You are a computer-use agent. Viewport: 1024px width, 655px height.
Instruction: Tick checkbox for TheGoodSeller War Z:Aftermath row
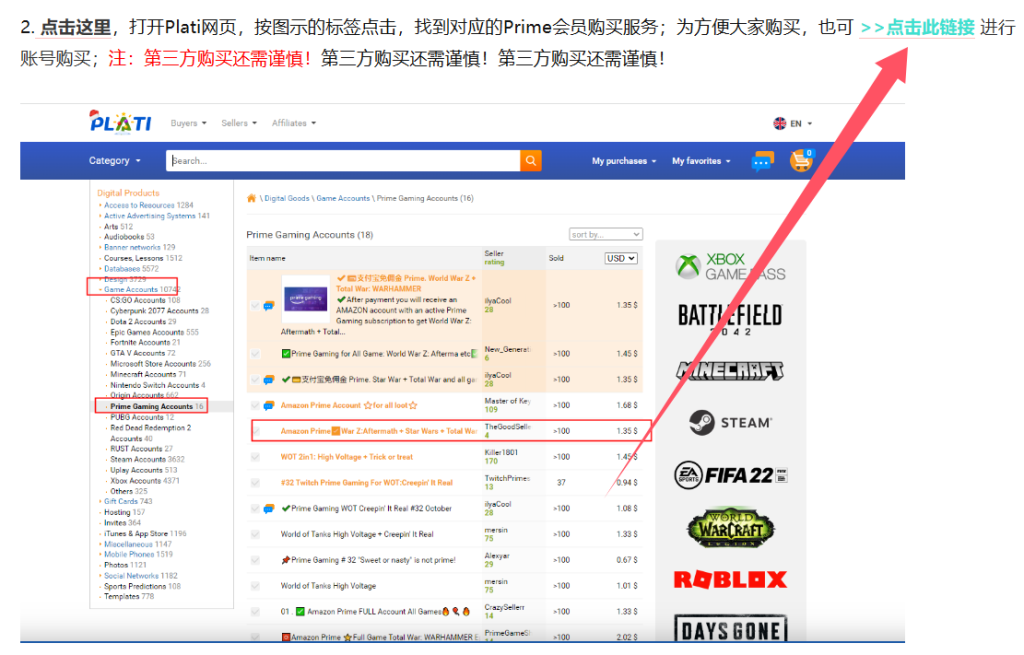click(255, 431)
